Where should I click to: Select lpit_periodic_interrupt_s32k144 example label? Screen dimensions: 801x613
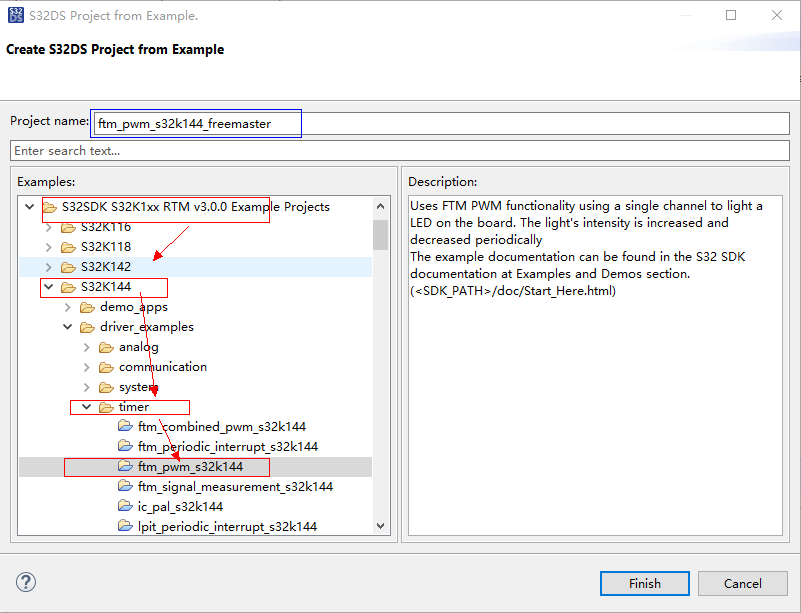227,526
